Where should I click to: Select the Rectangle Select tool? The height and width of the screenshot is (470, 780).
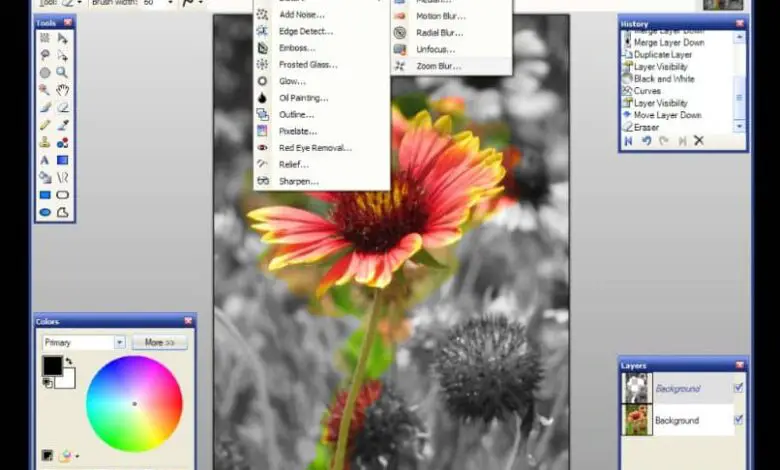(45, 38)
